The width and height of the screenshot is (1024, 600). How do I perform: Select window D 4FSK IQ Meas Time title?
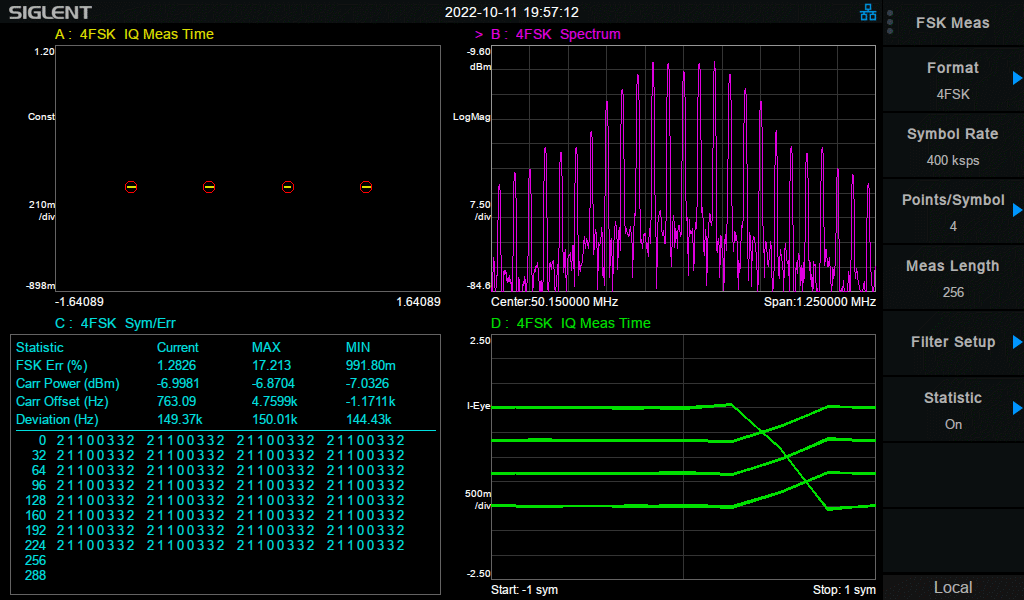tap(571, 323)
